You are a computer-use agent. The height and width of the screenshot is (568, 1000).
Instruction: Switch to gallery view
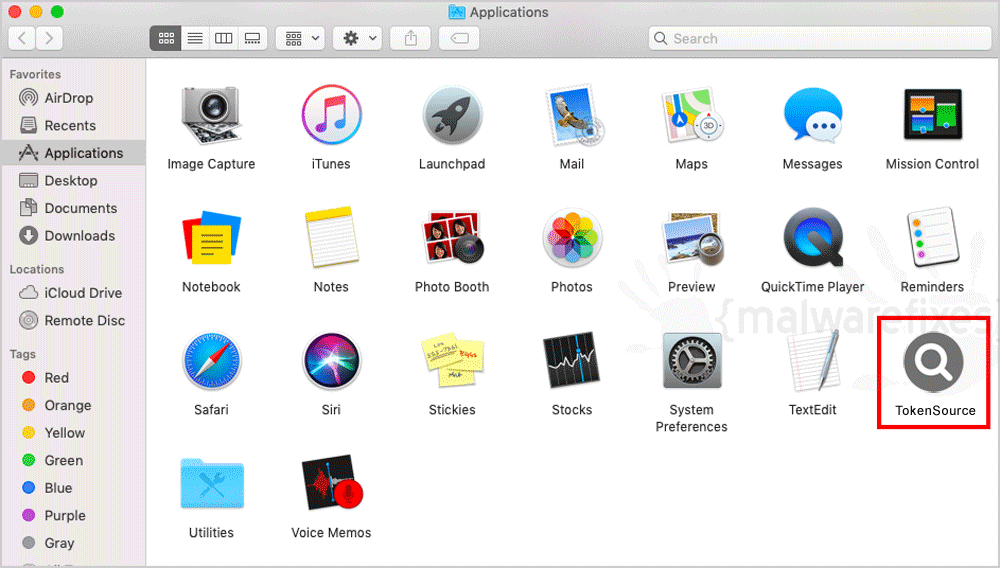253,38
